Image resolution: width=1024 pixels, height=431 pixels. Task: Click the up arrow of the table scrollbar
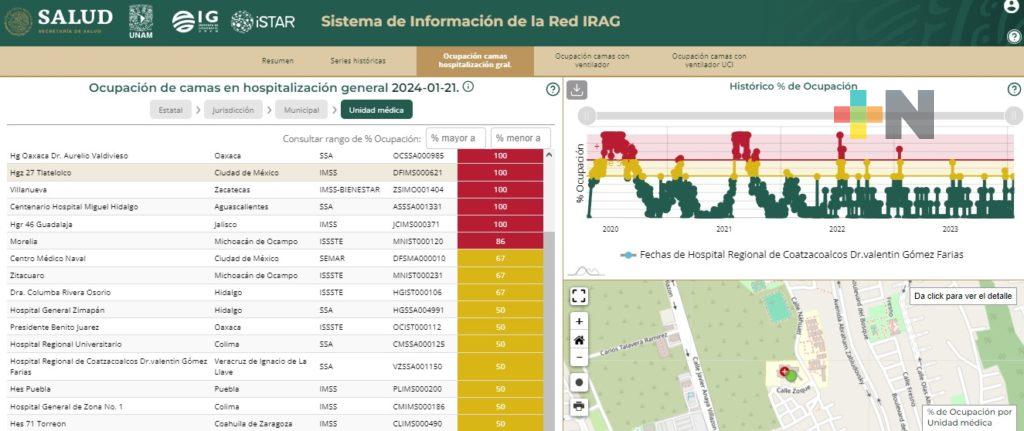point(549,155)
